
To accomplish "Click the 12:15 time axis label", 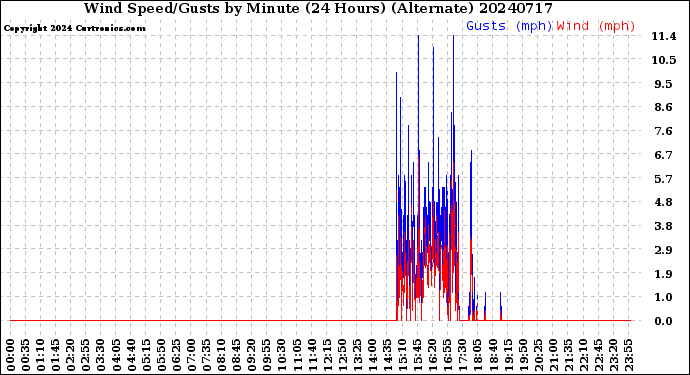I will [x=327, y=355].
